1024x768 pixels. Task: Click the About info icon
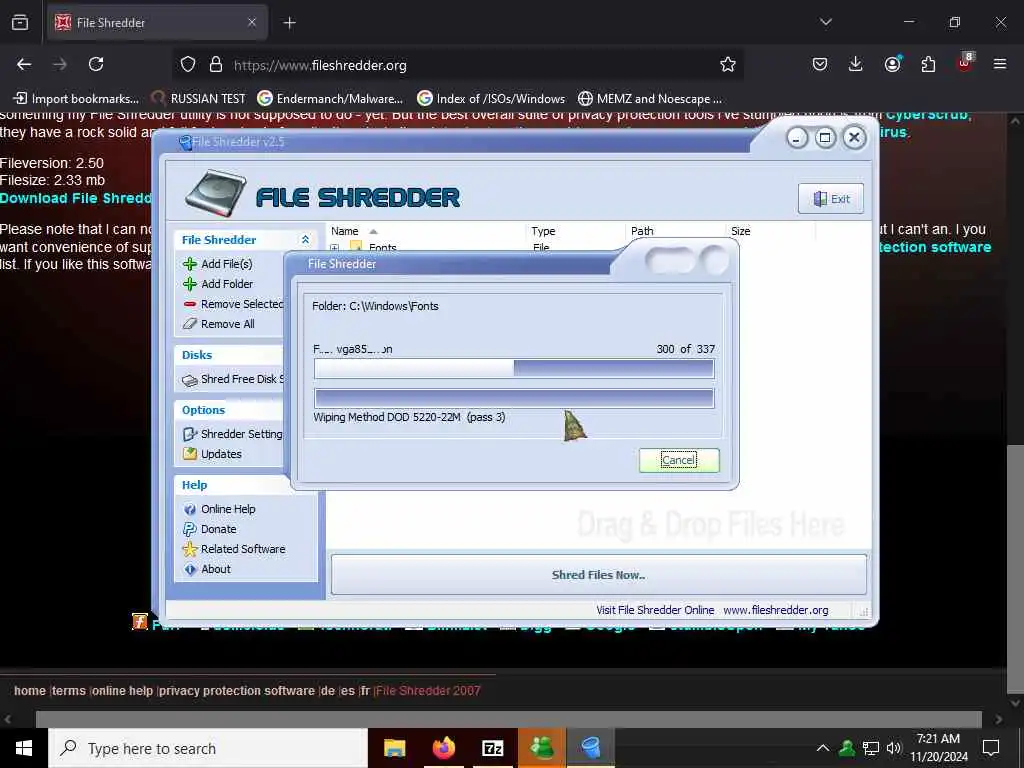point(190,569)
